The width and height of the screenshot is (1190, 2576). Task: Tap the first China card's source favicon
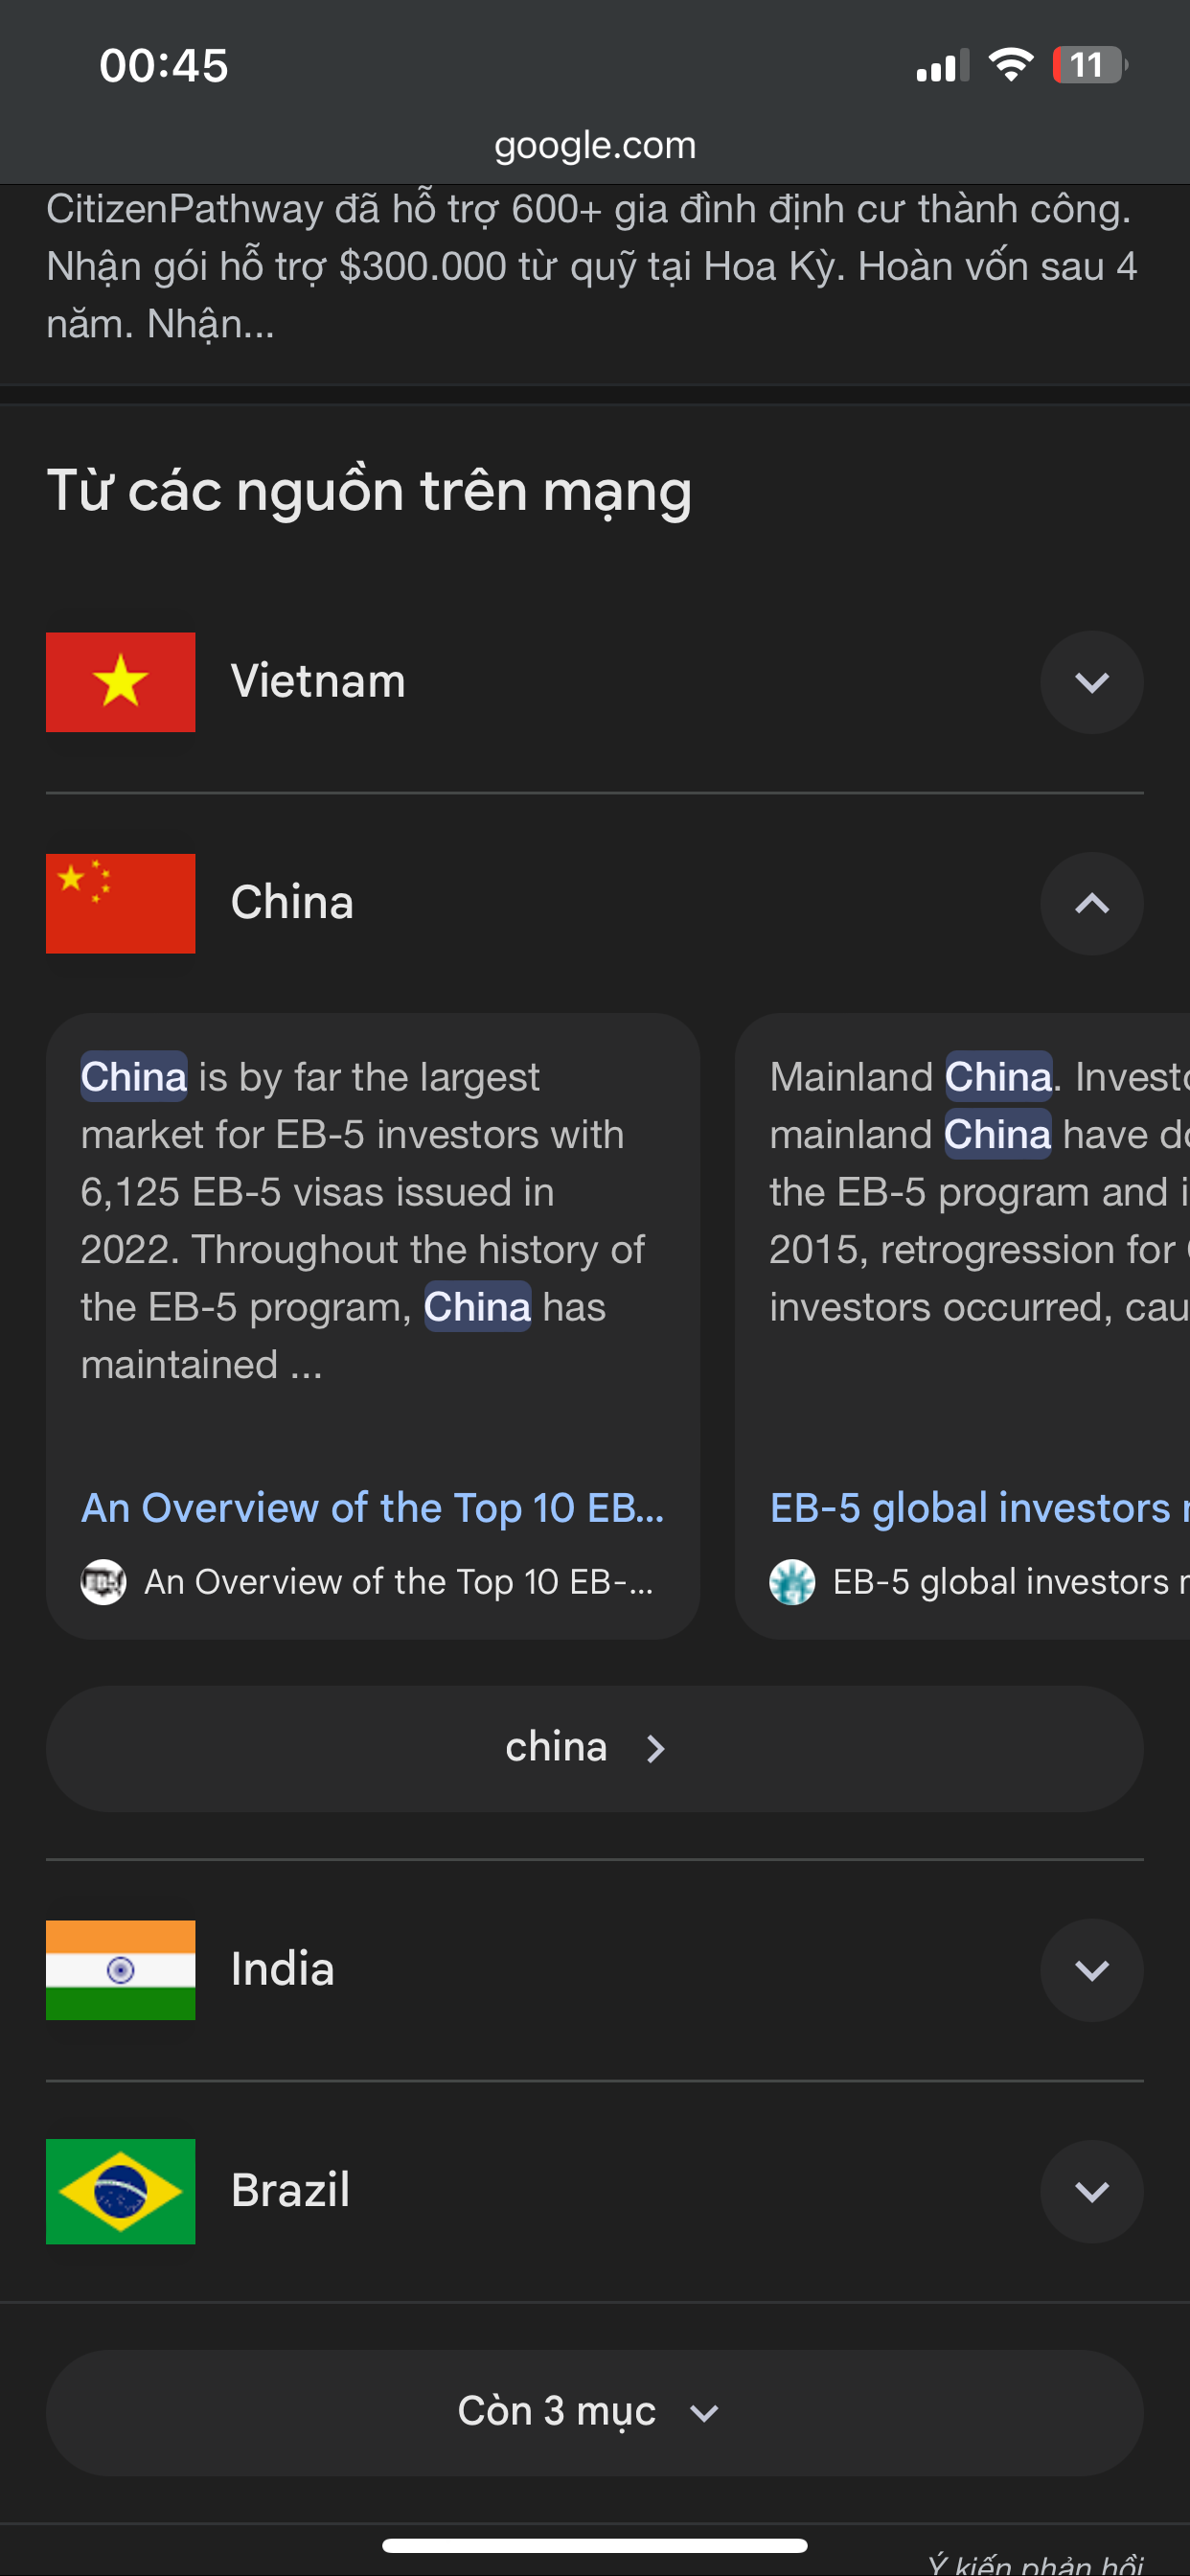(x=103, y=1582)
